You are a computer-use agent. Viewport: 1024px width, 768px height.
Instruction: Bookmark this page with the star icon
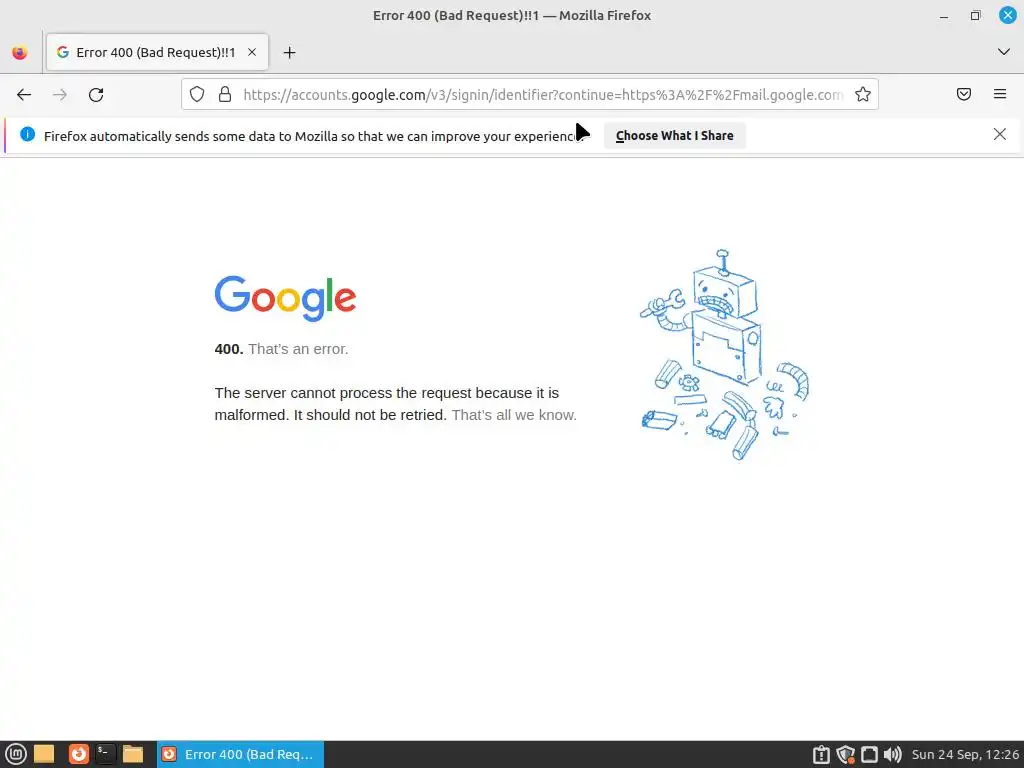tap(863, 94)
